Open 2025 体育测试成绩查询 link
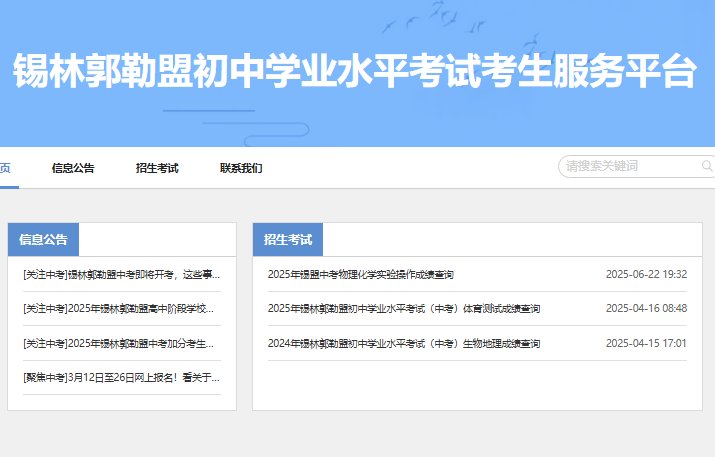The image size is (715, 457). pos(404,309)
